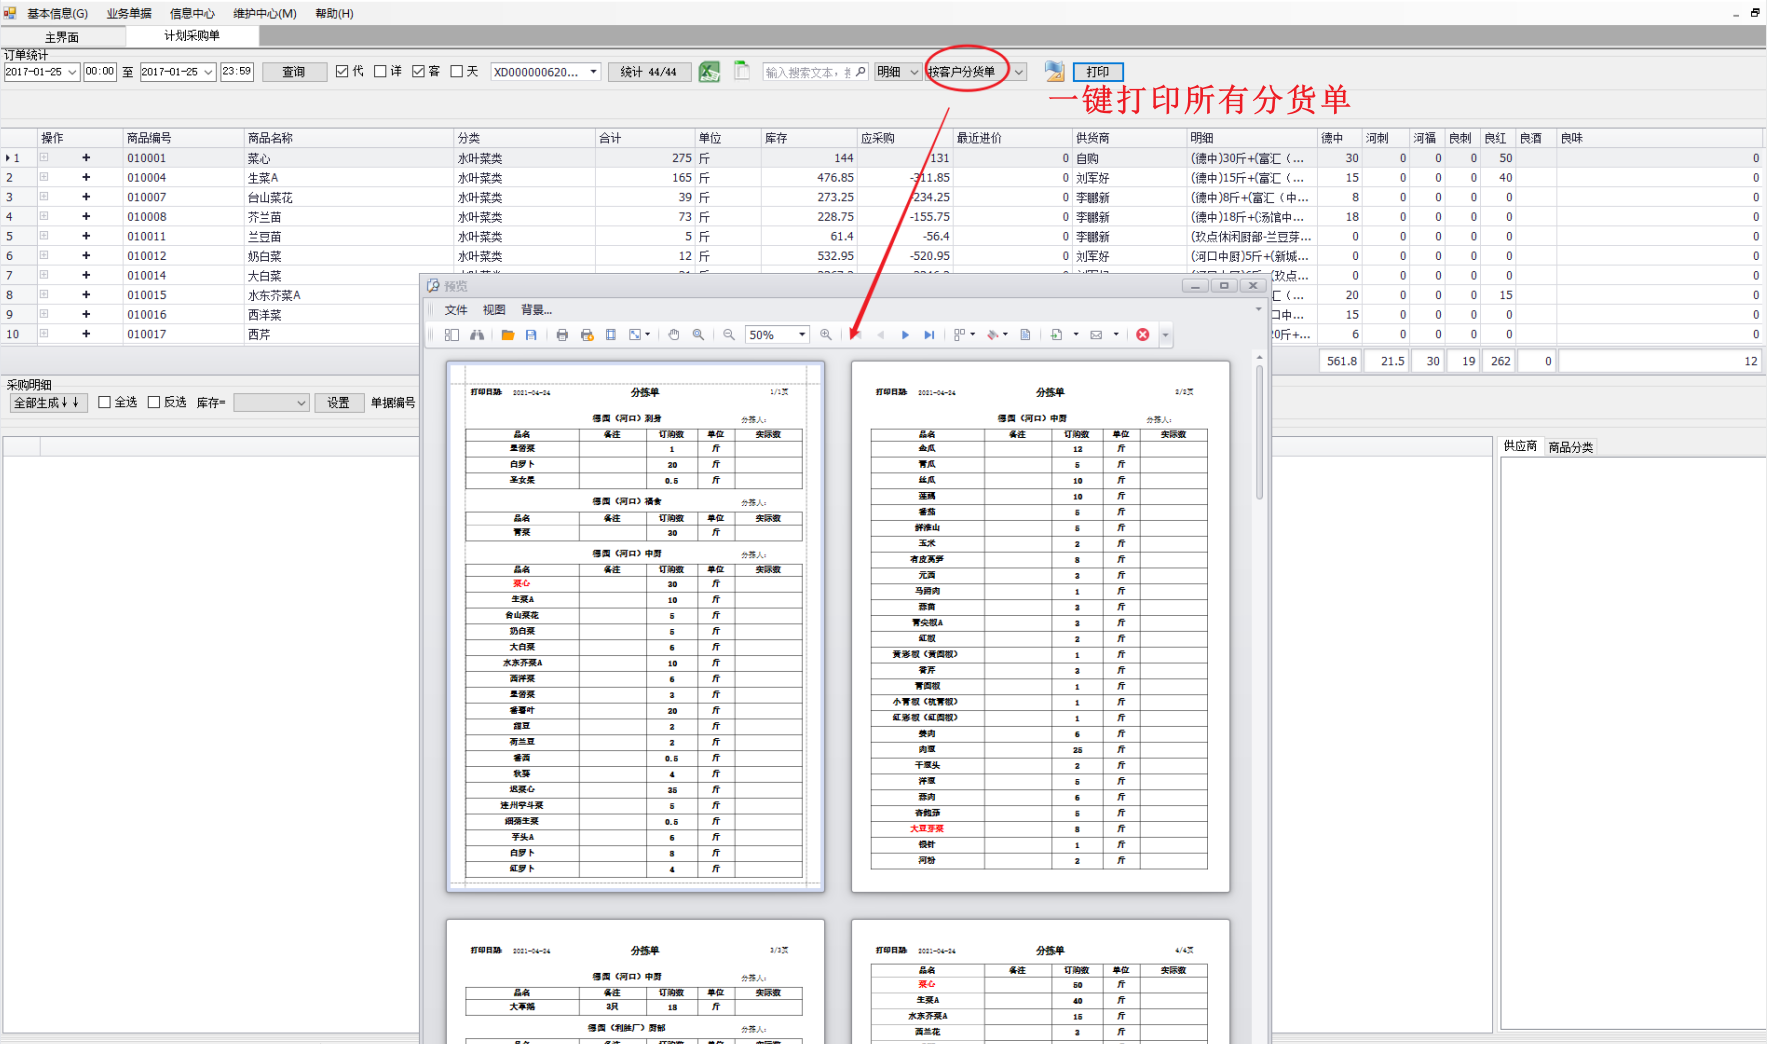Switch to the 主界面 tab
Screen dimensions: 1767x1044
coord(62,37)
